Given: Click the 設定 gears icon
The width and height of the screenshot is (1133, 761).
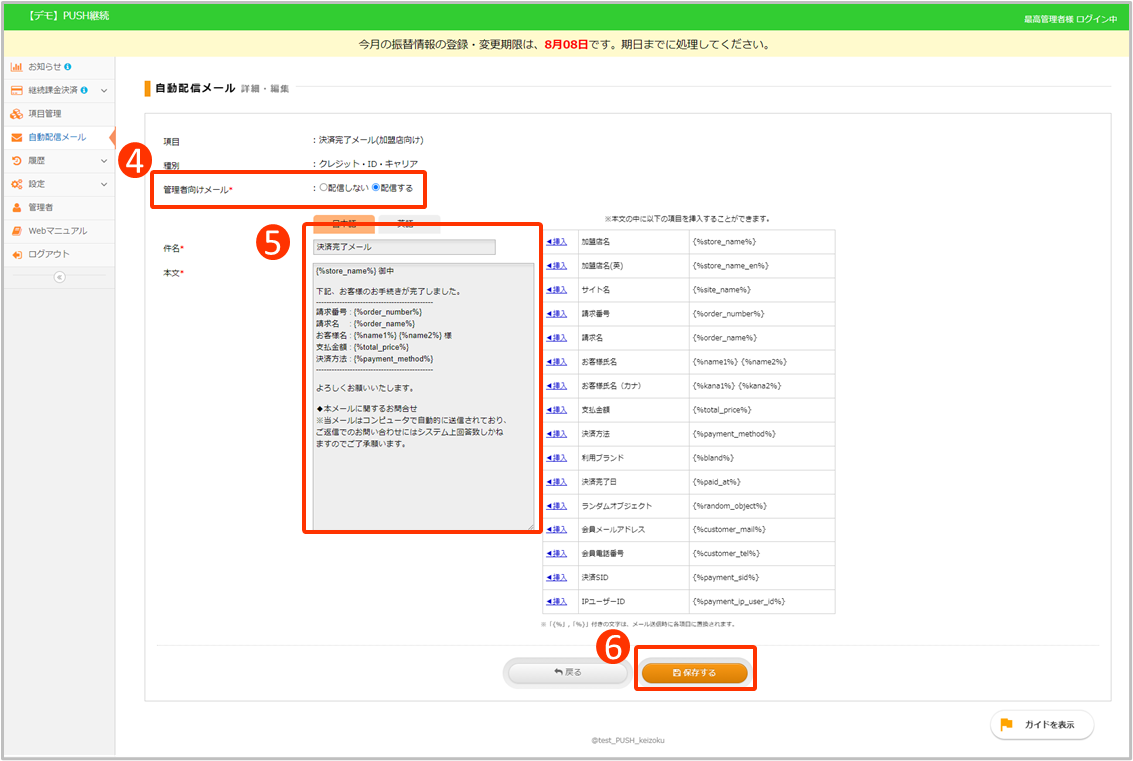Looking at the screenshot, I should [17, 184].
